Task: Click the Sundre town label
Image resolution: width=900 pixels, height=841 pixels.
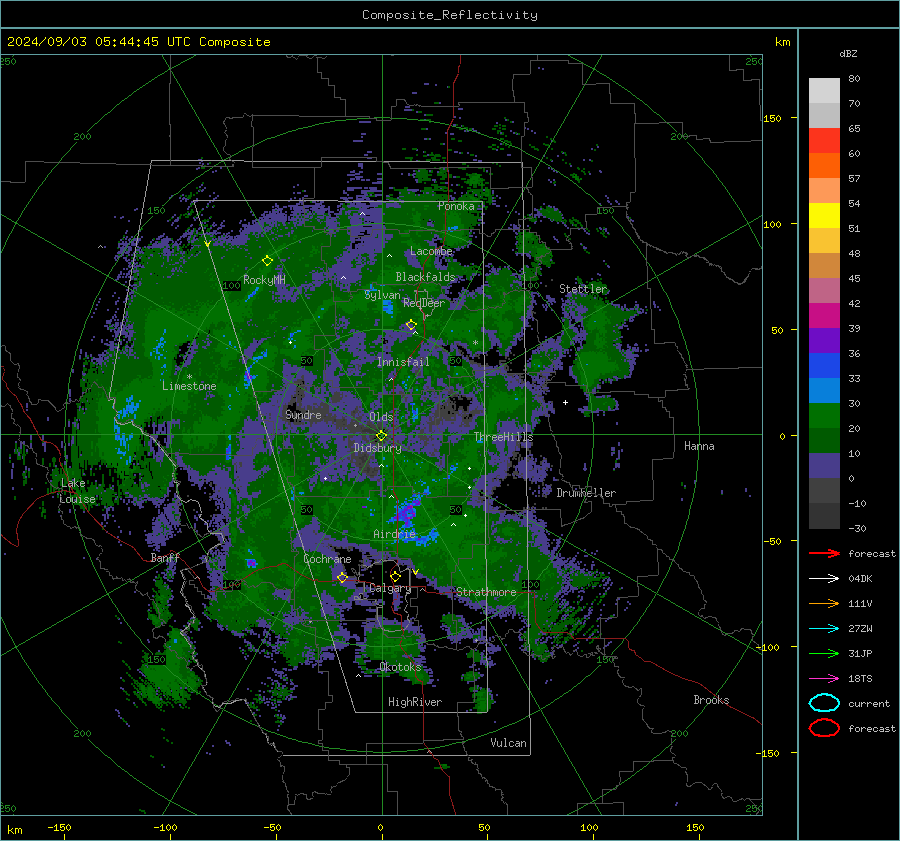Action: click(x=303, y=414)
